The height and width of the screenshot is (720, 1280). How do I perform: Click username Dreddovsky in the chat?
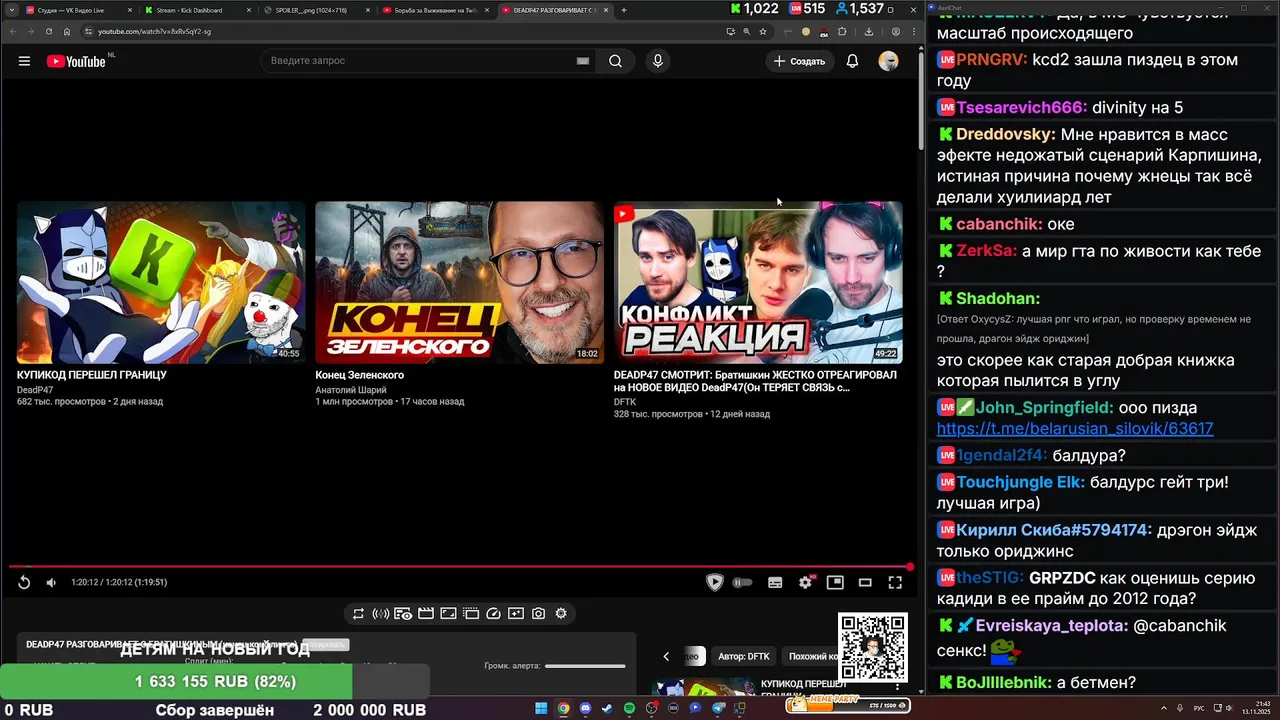pos(1005,134)
